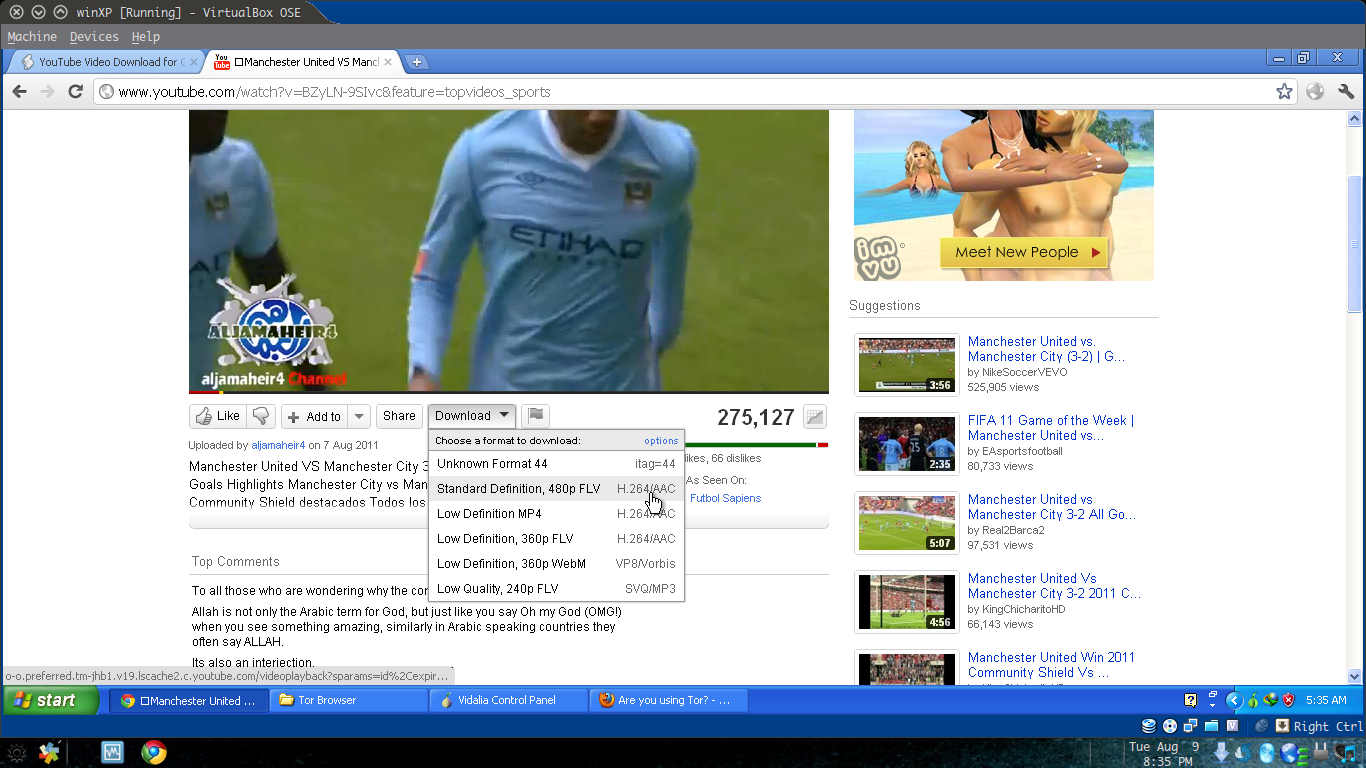Open a new browser tab
1366x768 pixels.
tap(417, 62)
